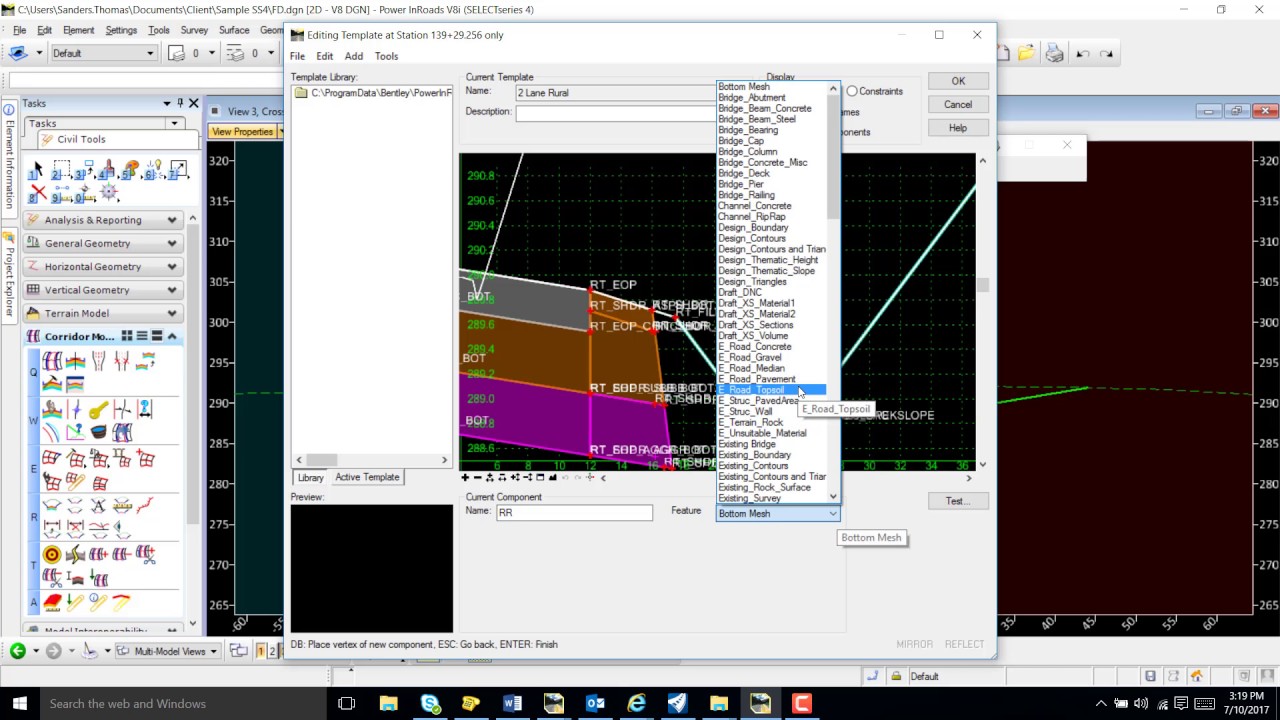The height and width of the screenshot is (720, 1280).
Task: Select the first corridor icon in row Q
Action: [52, 362]
